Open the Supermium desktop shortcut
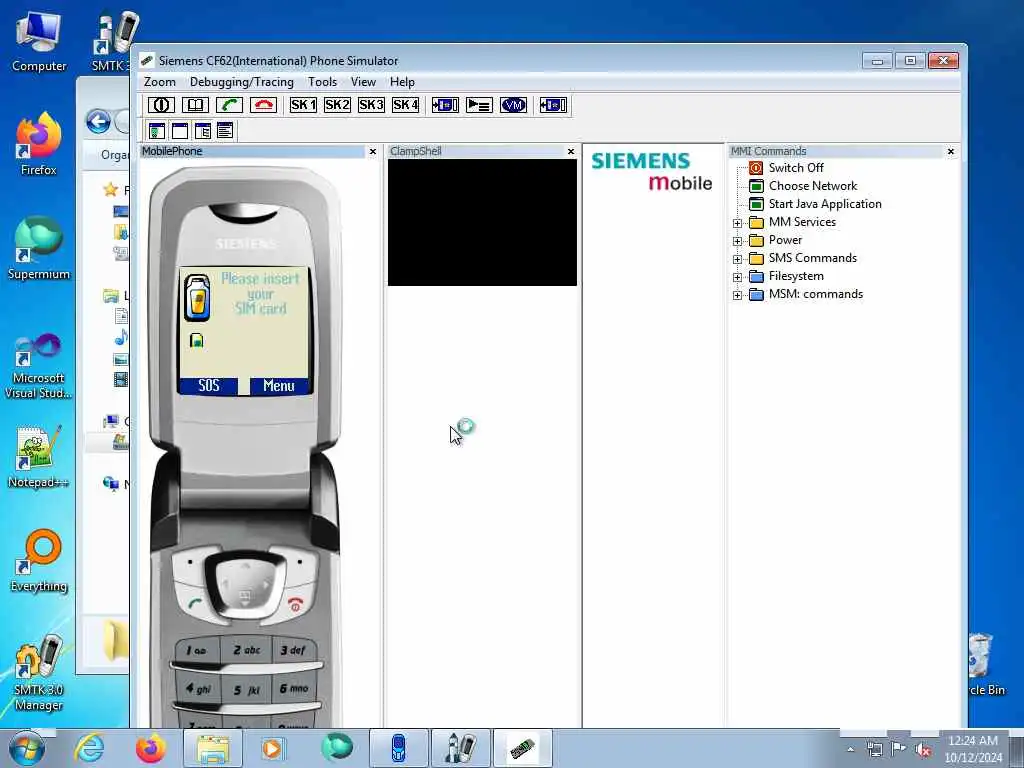The width and height of the screenshot is (1024, 768). [x=39, y=248]
